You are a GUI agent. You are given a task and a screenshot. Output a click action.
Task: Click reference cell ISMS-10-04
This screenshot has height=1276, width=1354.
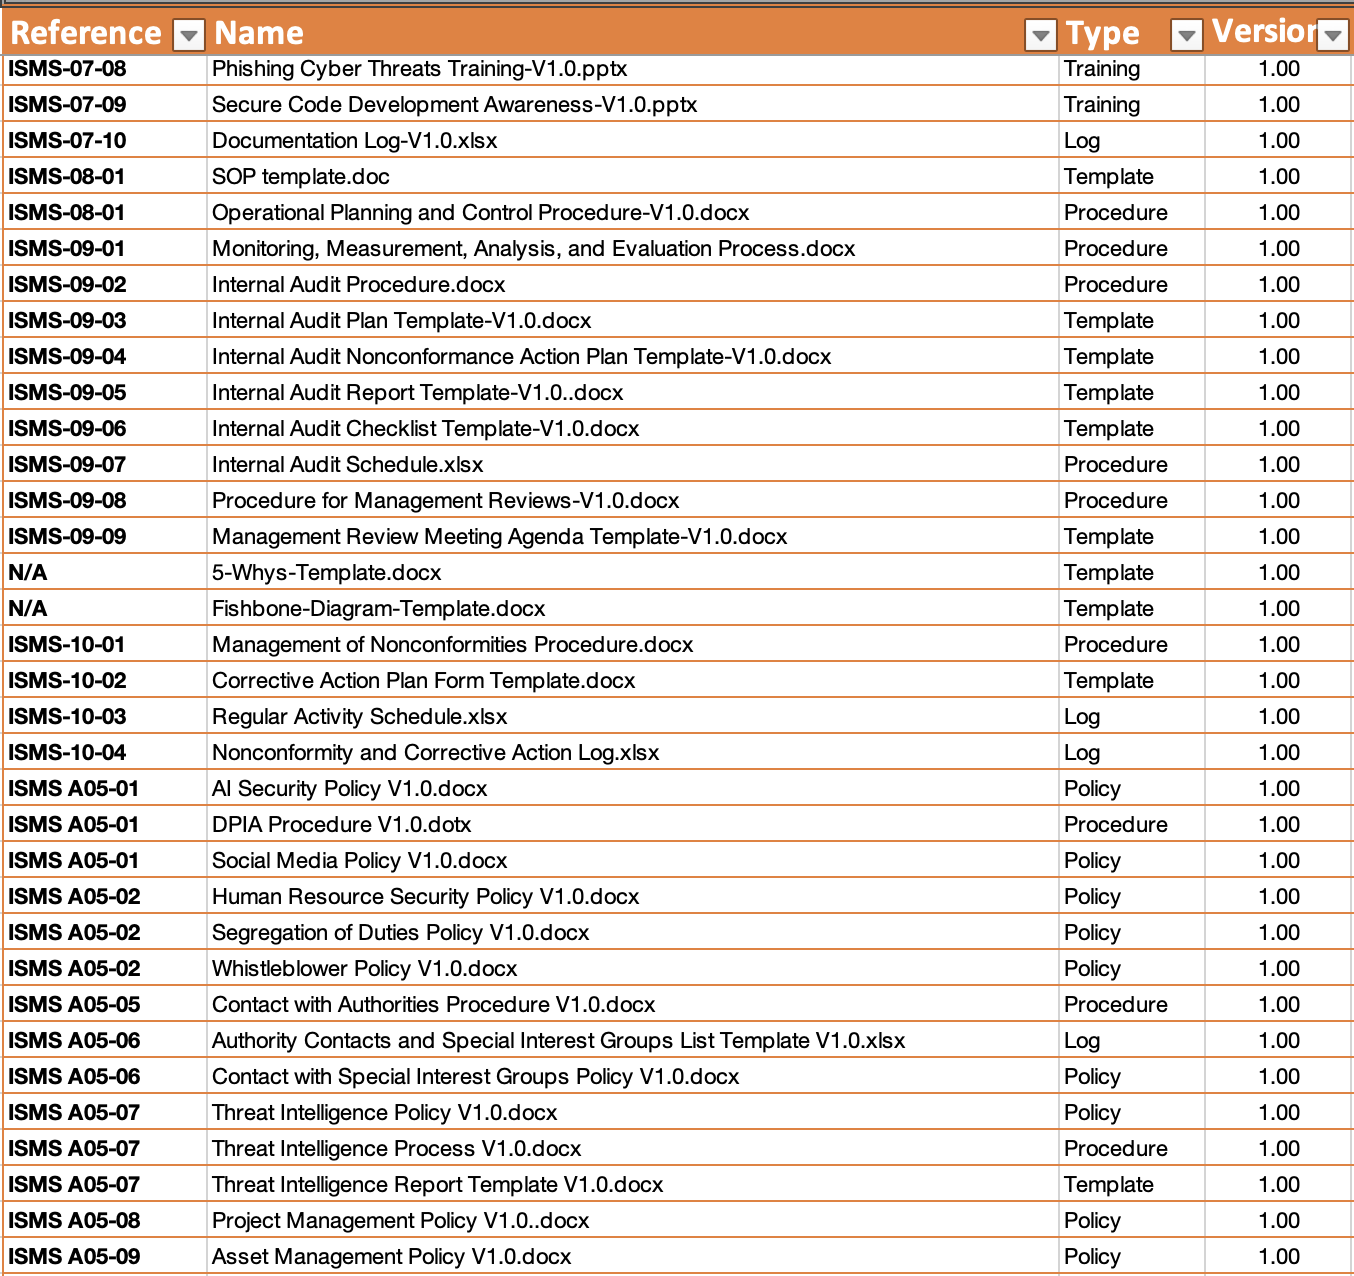click(104, 753)
